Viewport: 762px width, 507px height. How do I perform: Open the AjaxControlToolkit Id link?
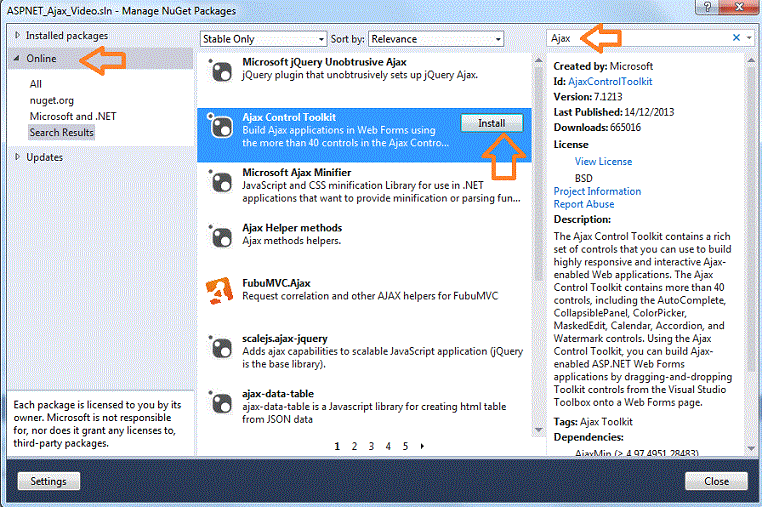610,82
